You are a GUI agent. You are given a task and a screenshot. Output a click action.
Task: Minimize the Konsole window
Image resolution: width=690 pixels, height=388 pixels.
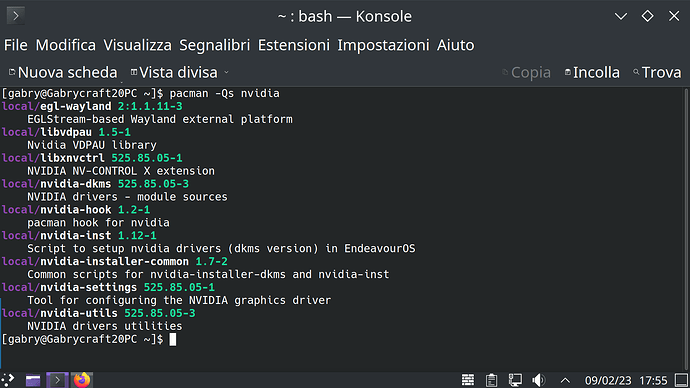[x=621, y=17]
